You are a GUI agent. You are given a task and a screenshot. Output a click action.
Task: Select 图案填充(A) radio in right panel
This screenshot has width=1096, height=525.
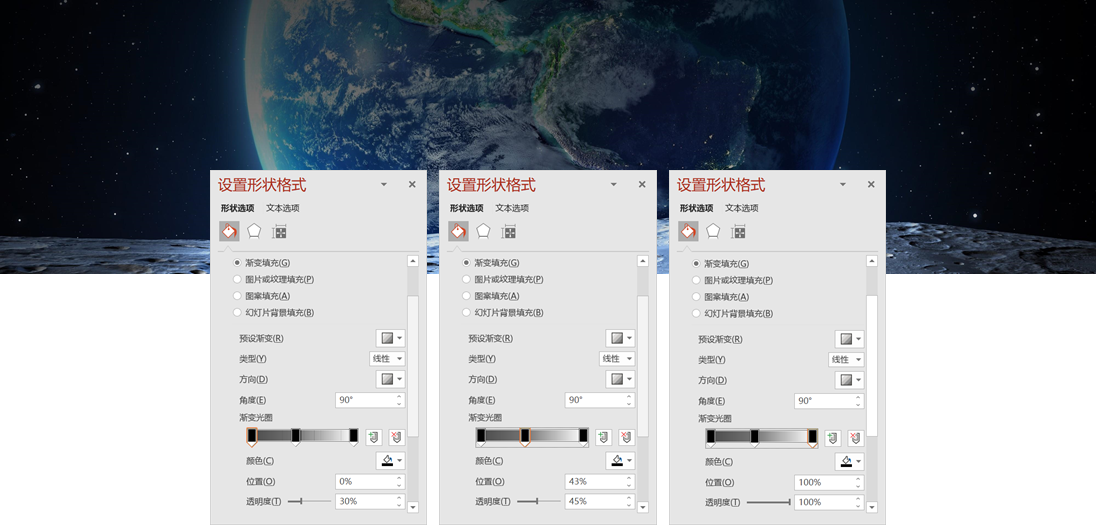coord(696,297)
